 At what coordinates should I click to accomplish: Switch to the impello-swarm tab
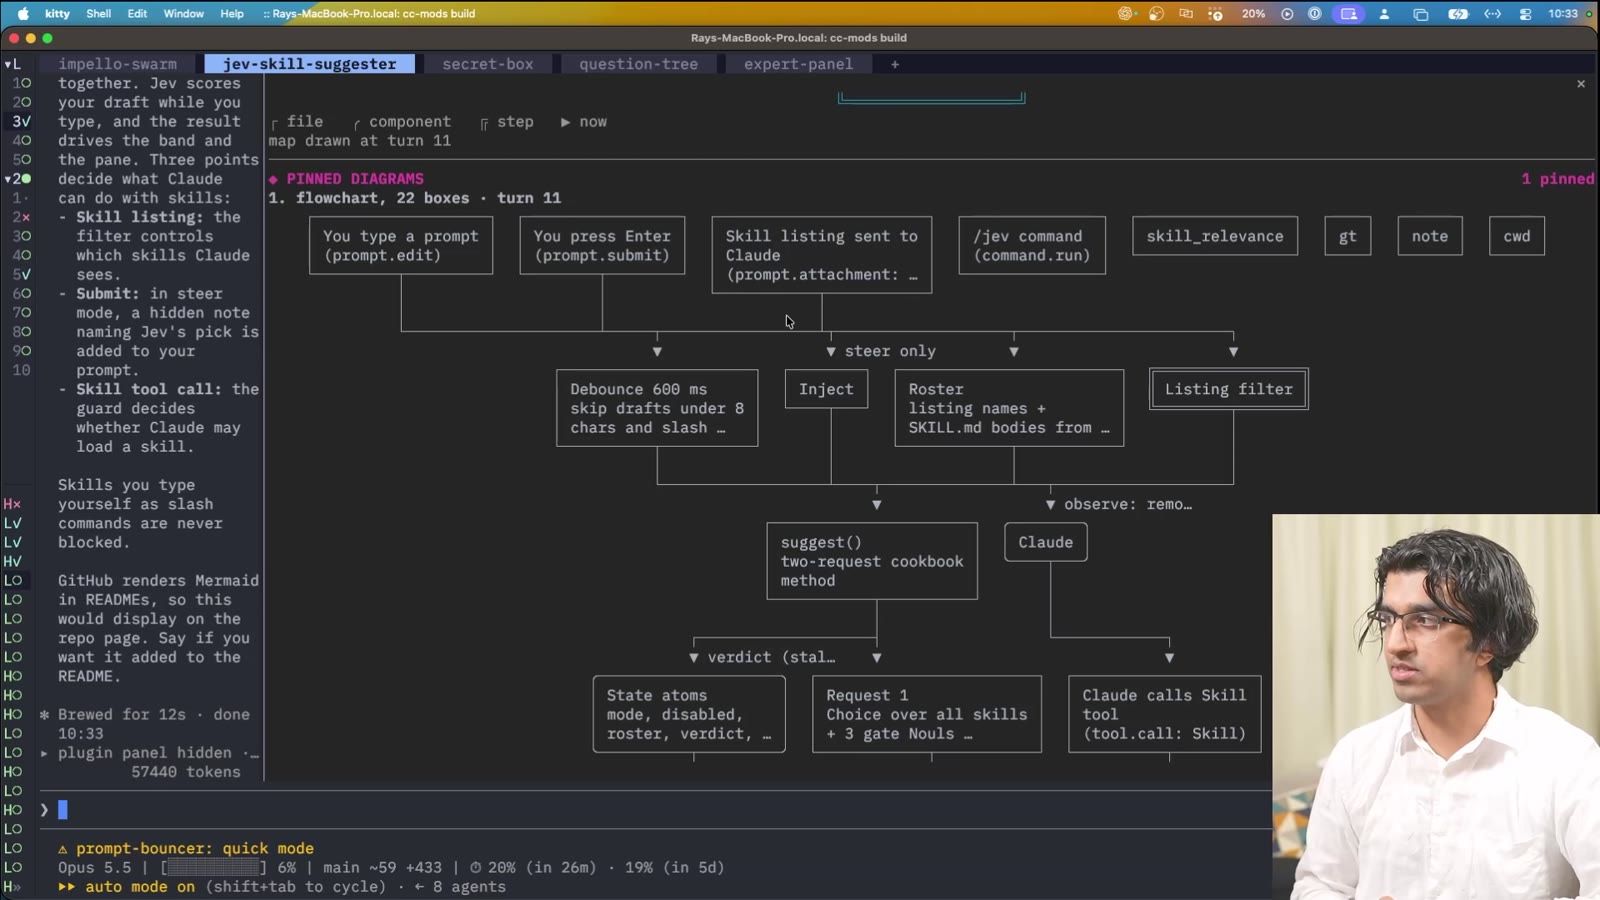coord(117,64)
